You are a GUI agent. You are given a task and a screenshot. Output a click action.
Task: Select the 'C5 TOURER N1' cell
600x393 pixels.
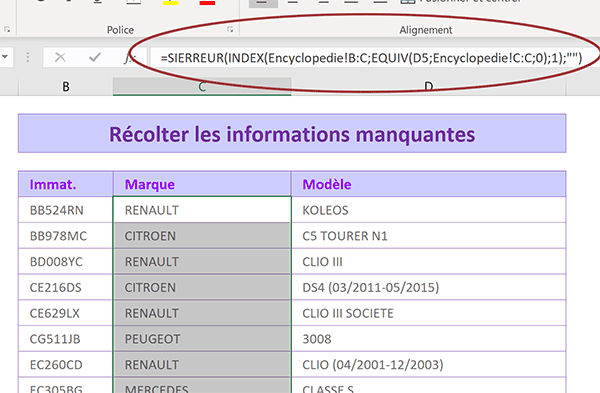pyautogui.click(x=429, y=236)
